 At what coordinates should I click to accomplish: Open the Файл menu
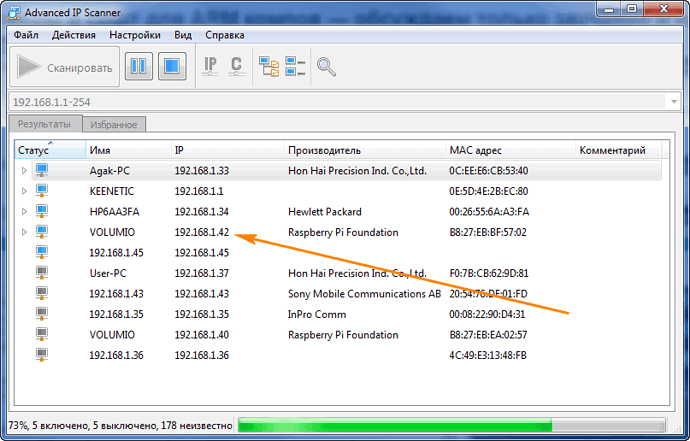click(26, 35)
